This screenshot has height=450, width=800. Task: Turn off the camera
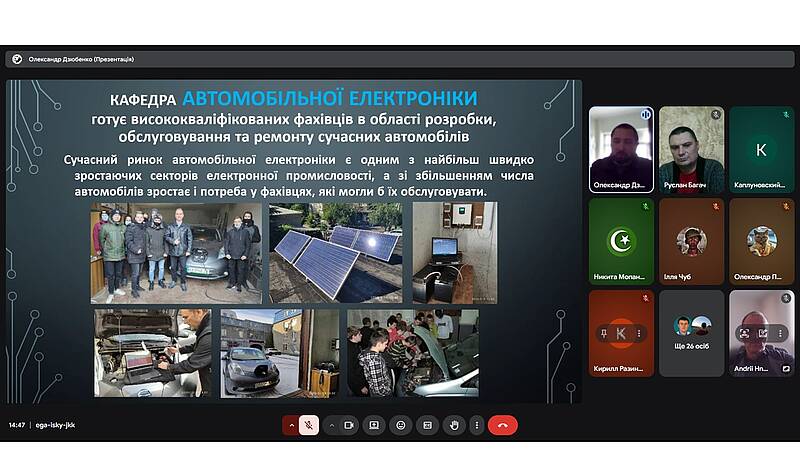tap(349, 425)
